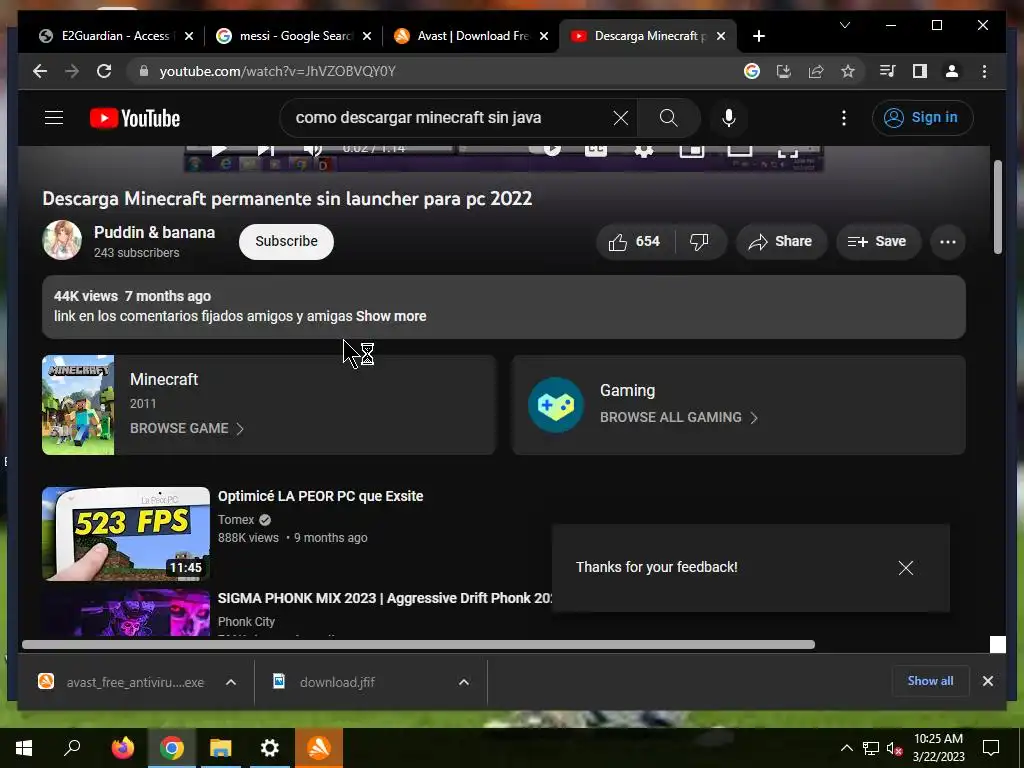Viewport: 1024px width, 768px height.
Task: Share the Minecraft video
Action: (781, 242)
